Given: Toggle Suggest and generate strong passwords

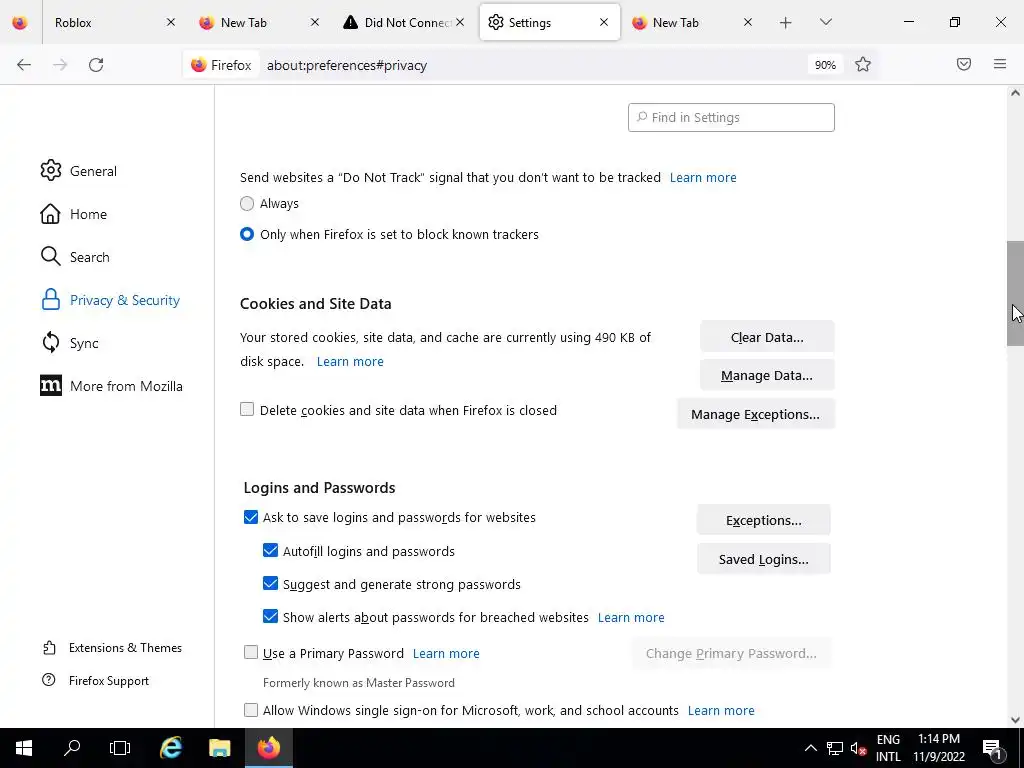Looking at the screenshot, I should coord(270,583).
